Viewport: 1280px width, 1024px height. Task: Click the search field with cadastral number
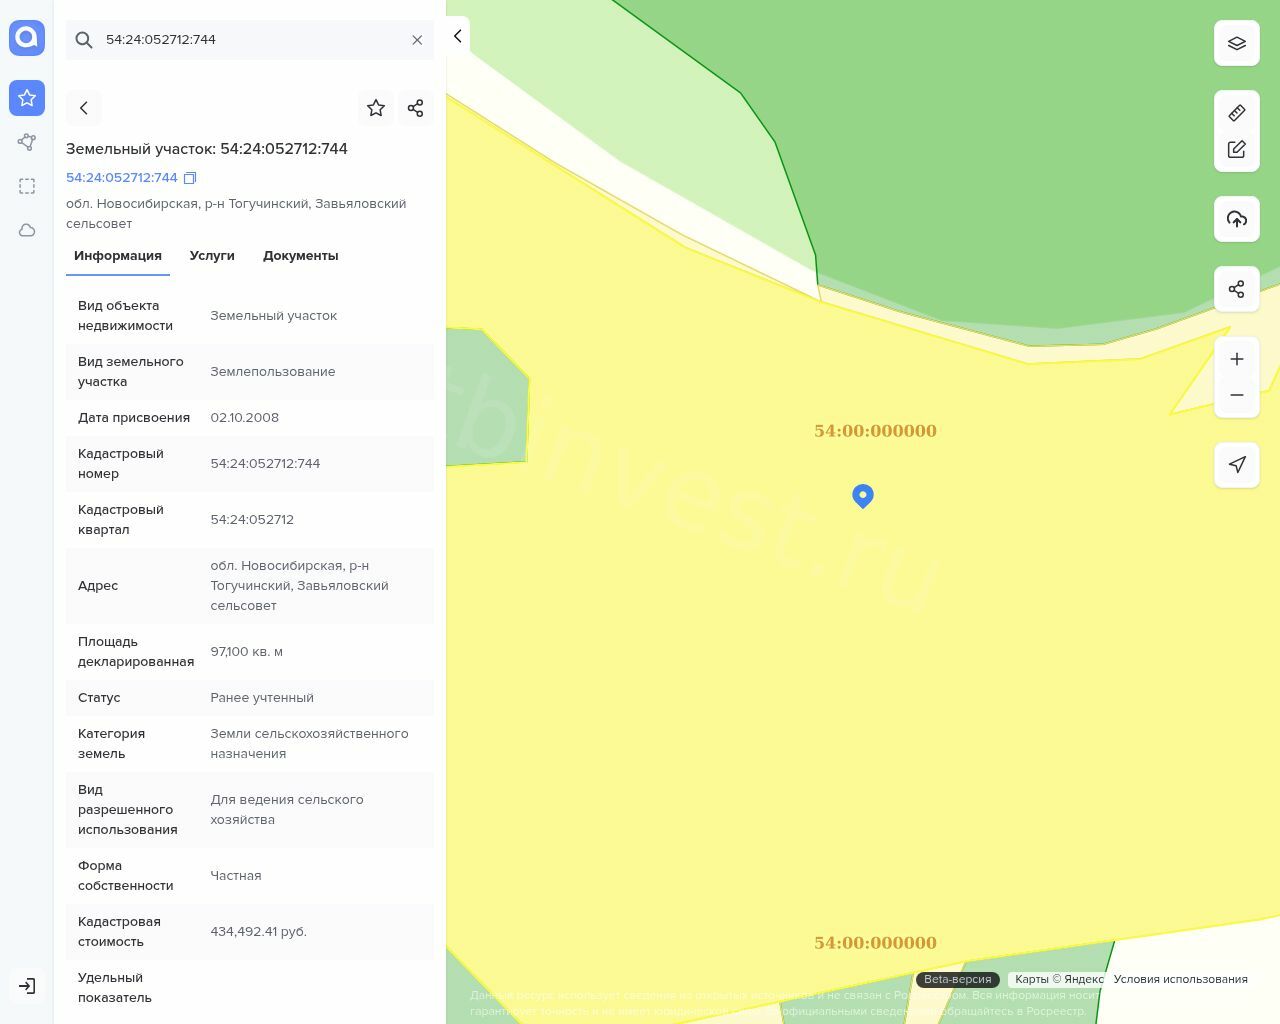250,40
